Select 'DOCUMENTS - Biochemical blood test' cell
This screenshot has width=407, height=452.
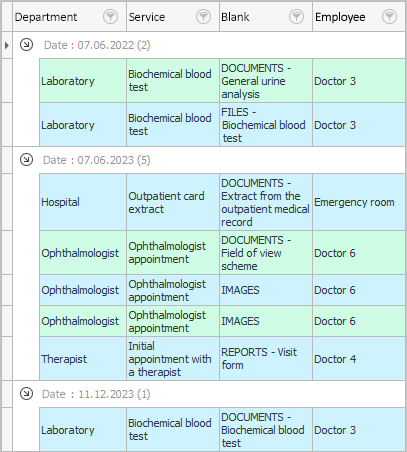click(266, 430)
